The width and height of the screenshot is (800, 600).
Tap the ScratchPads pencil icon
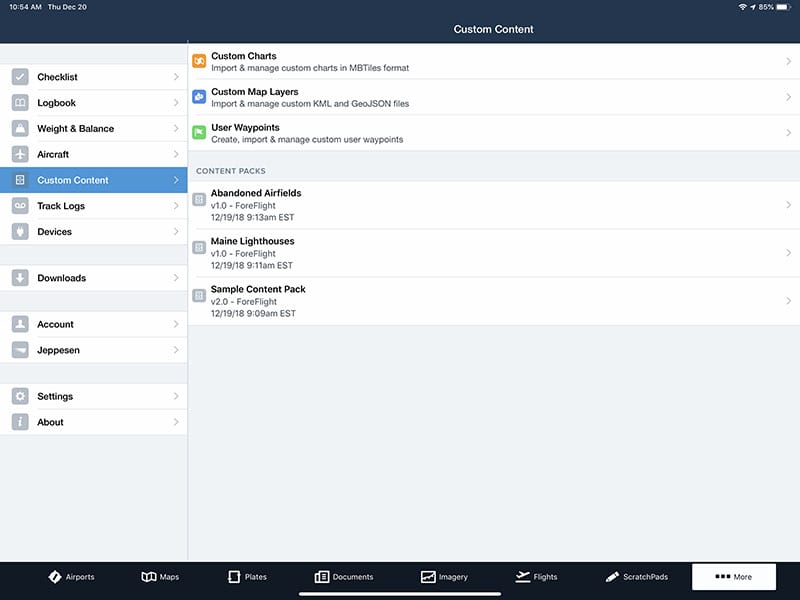pos(612,577)
